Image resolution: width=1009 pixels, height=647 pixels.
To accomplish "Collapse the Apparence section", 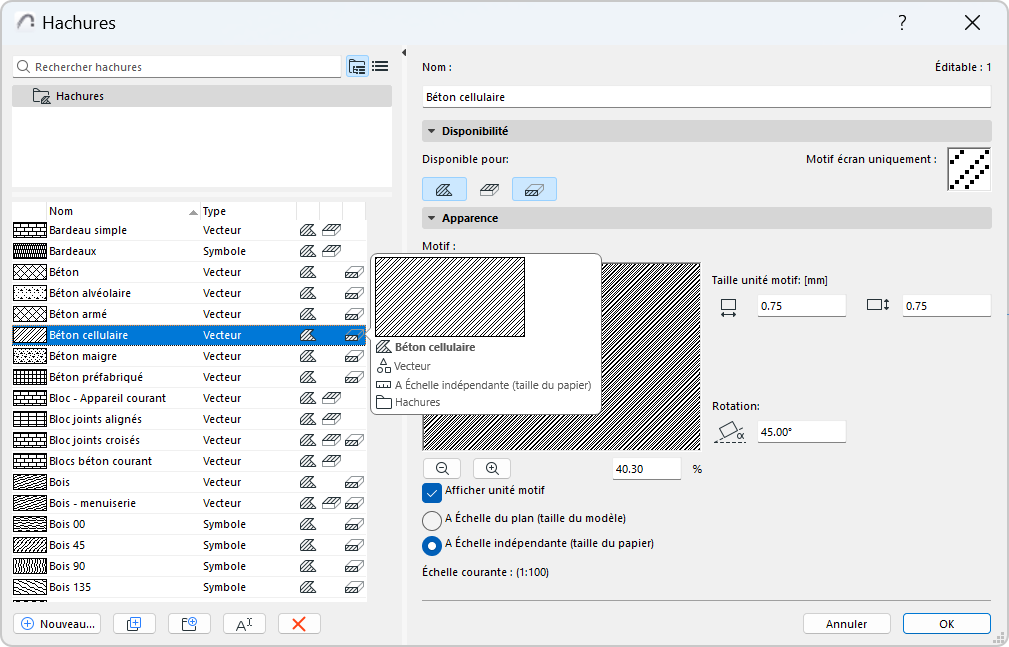I will click(x=432, y=218).
